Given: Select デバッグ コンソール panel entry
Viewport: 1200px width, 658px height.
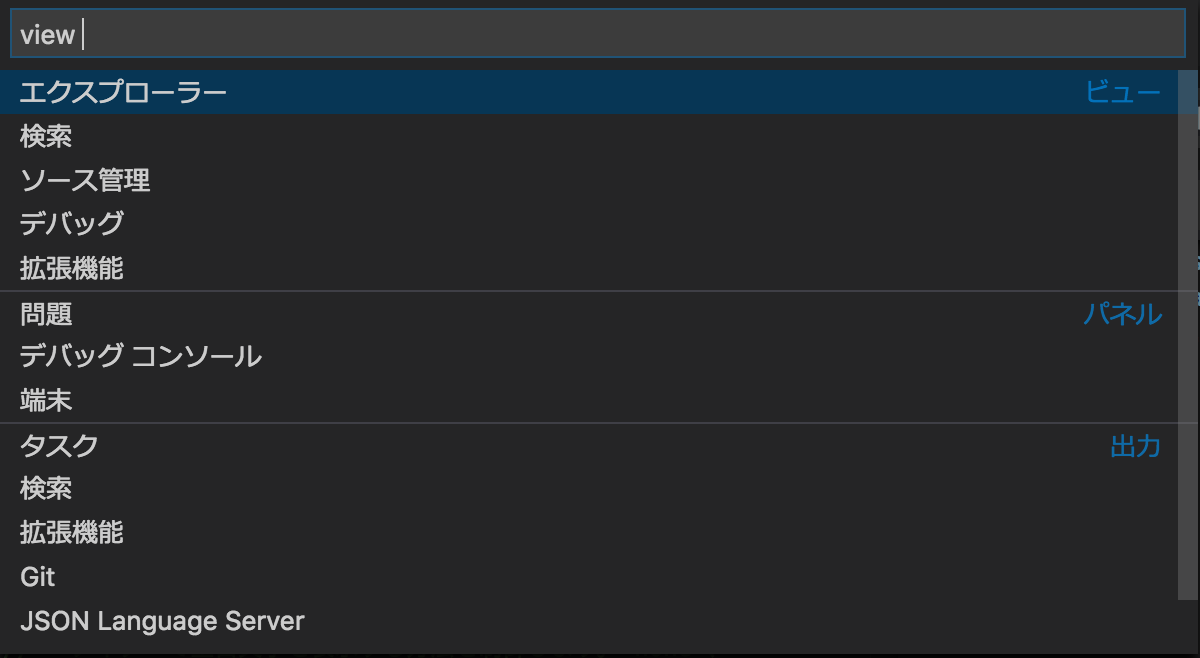Looking at the screenshot, I should tap(141, 356).
